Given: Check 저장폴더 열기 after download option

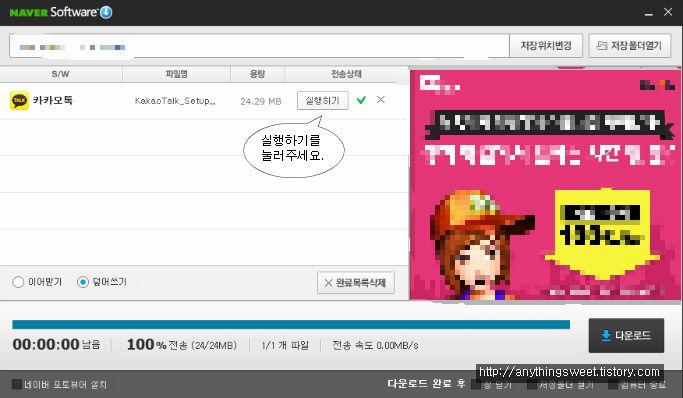Looking at the screenshot, I should tap(532, 385).
